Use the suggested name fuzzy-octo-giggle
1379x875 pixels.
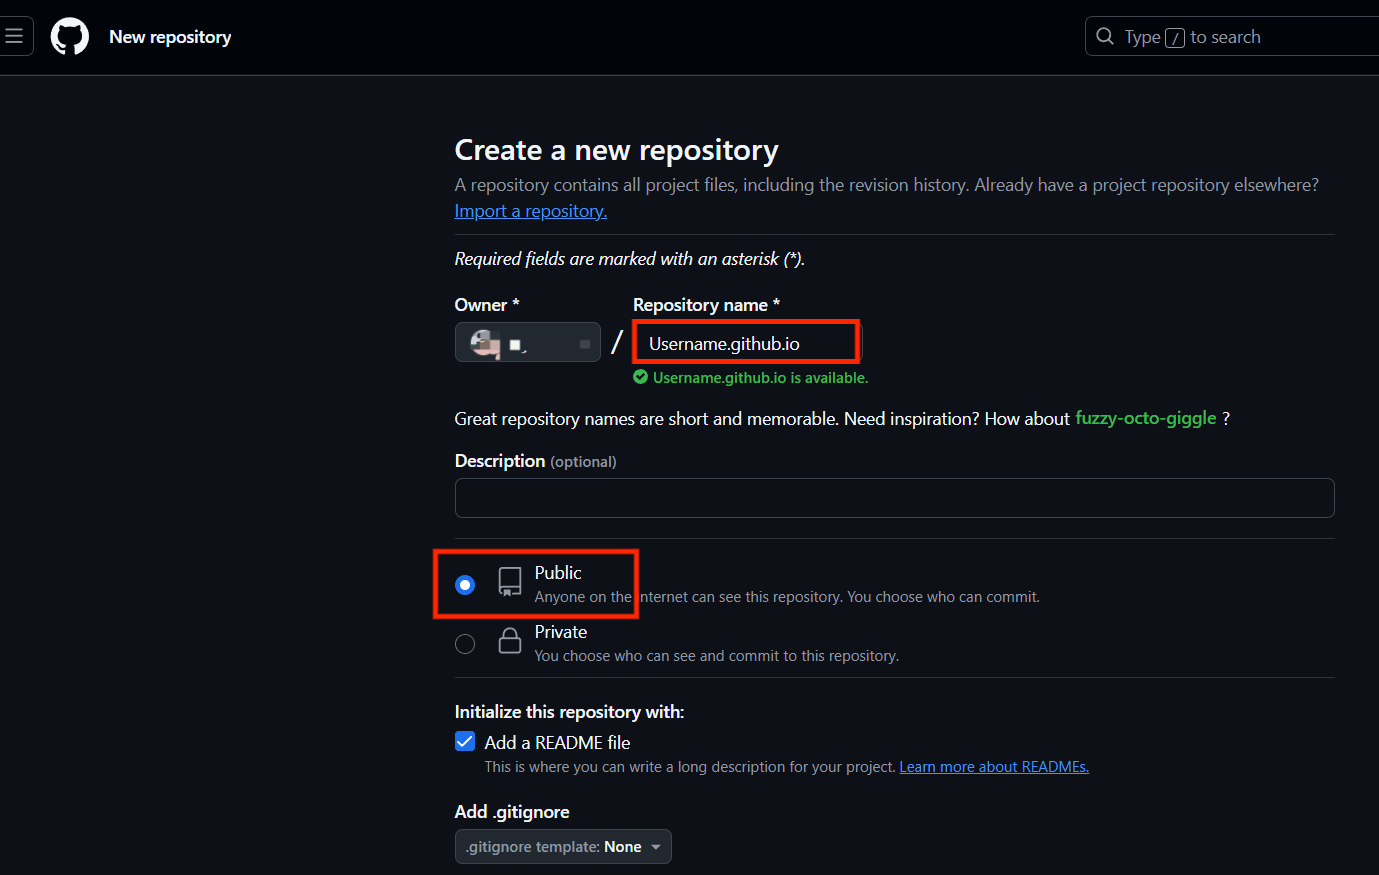[x=1145, y=418]
